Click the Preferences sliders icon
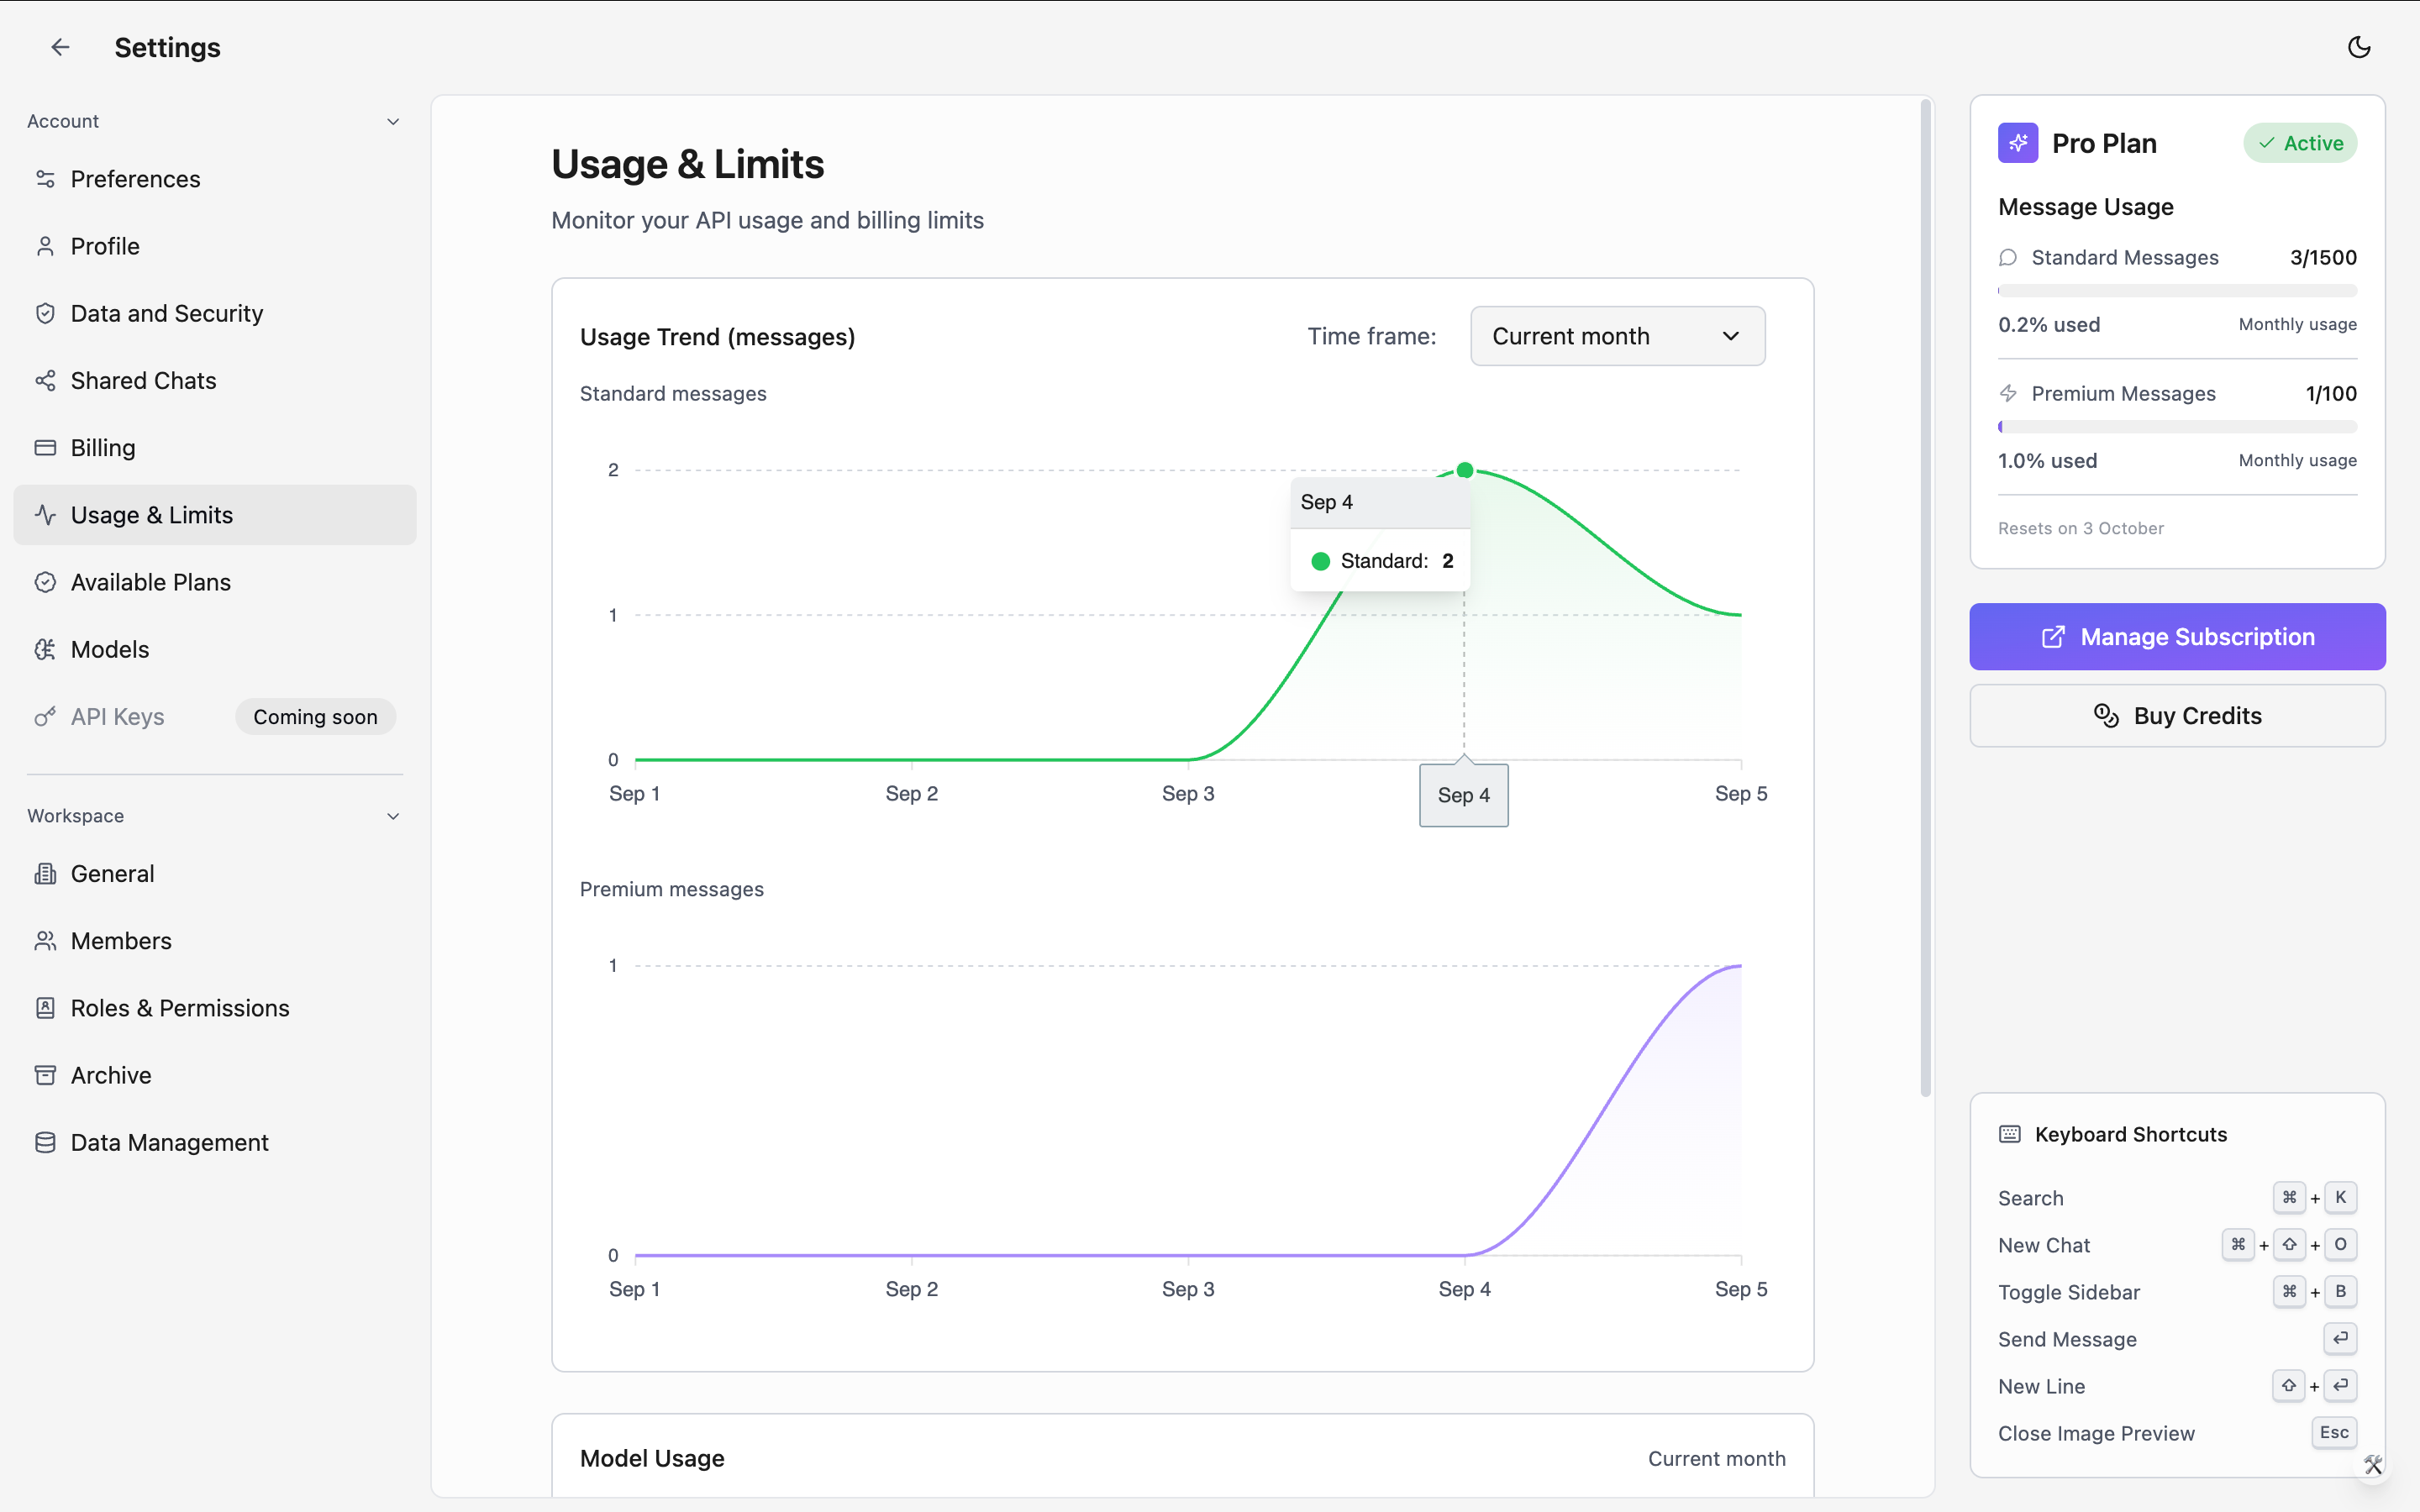The height and width of the screenshot is (1512, 2420). pos(45,179)
